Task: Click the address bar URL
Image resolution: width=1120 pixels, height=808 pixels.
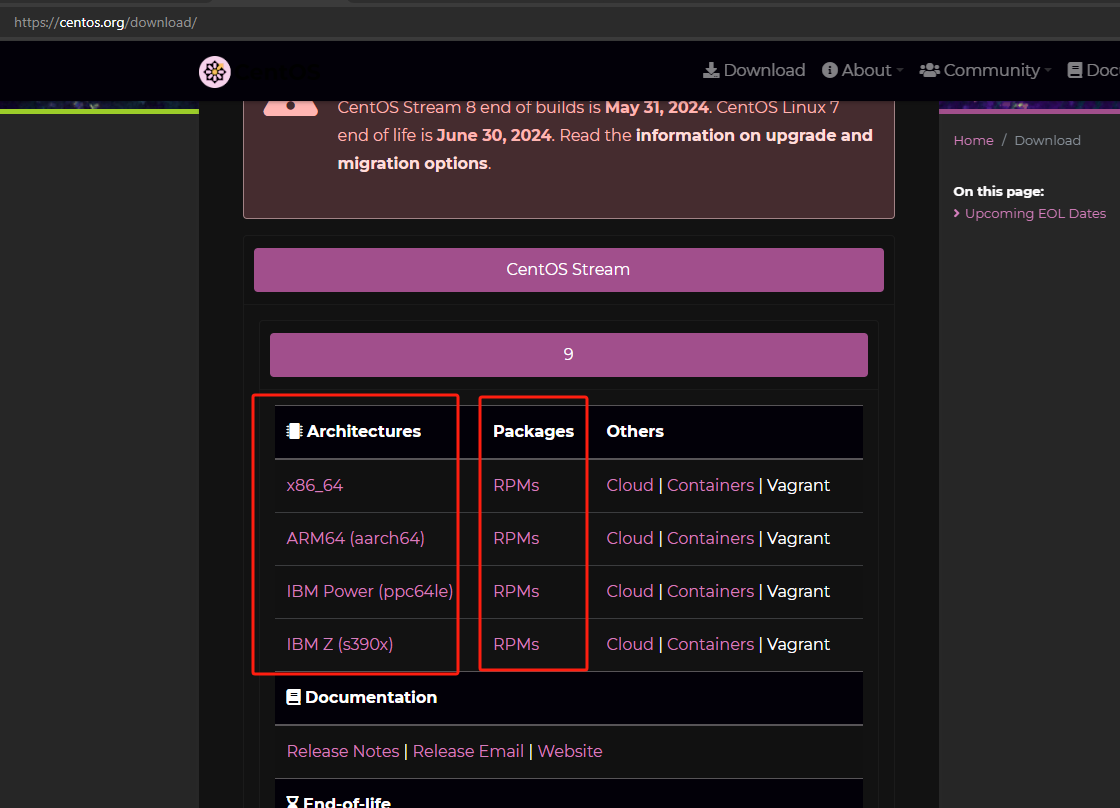Action: (106, 22)
